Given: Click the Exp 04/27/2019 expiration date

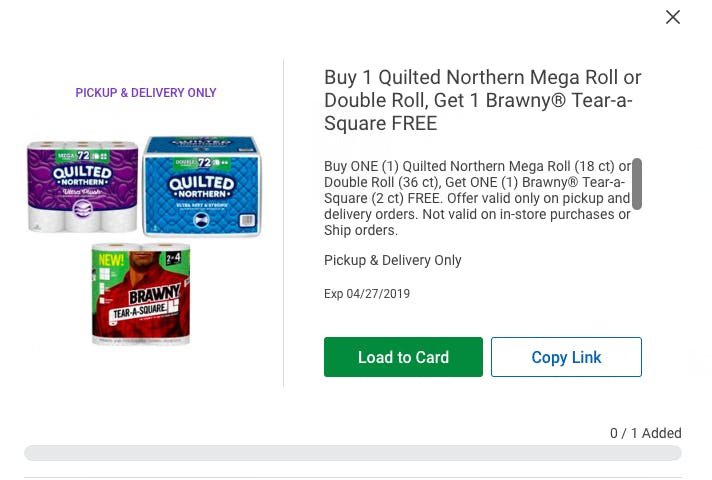Looking at the screenshot, I should click(367, 294).
